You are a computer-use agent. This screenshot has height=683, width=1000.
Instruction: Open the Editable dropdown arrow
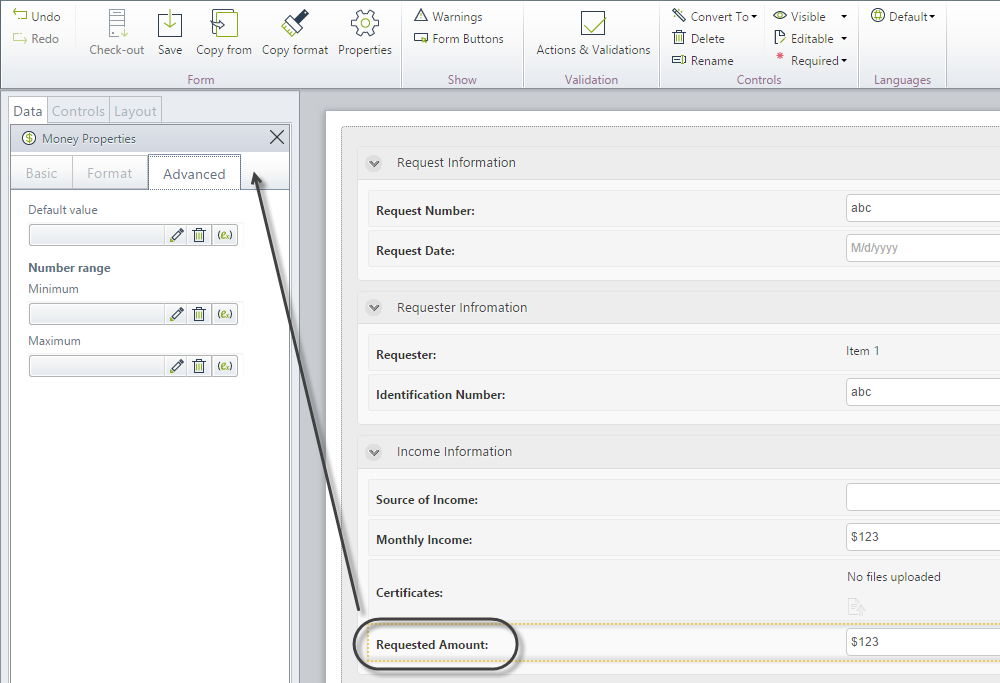844,39
